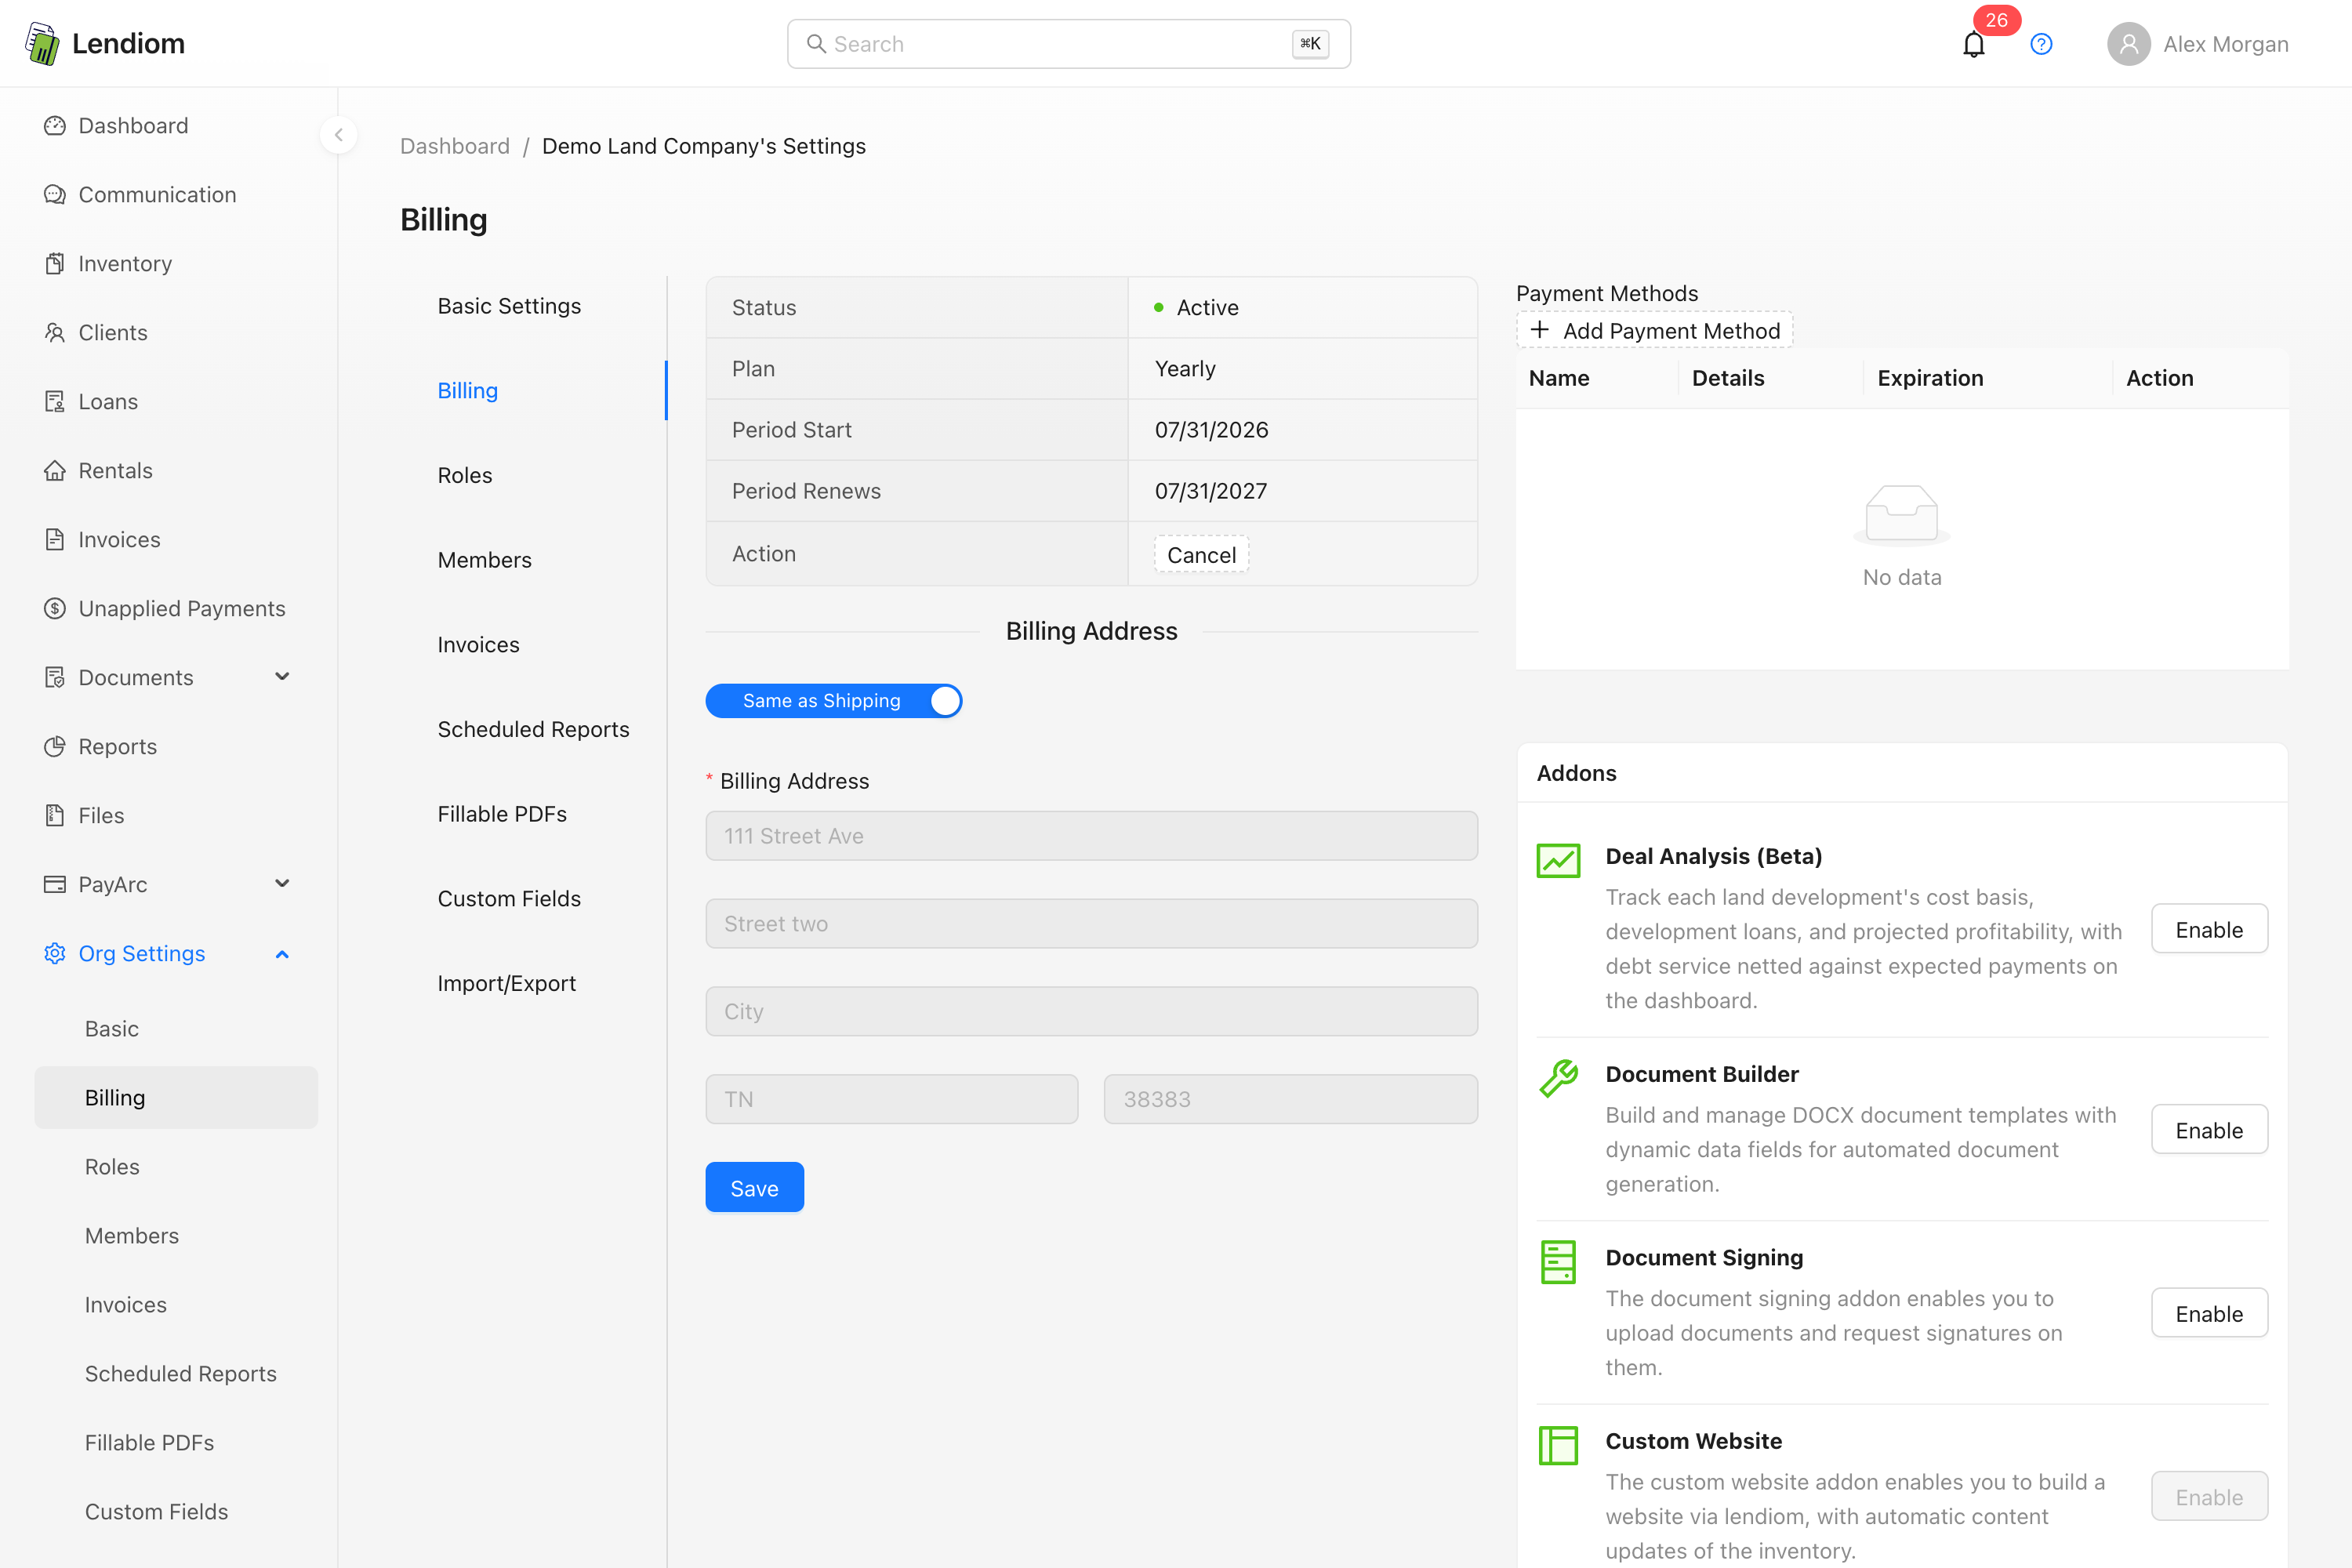Screen dimensions: 2352x1568
Task: Collapse the sidebar with the arrow button
Action: pyautogui.click(x=339, y=134)
